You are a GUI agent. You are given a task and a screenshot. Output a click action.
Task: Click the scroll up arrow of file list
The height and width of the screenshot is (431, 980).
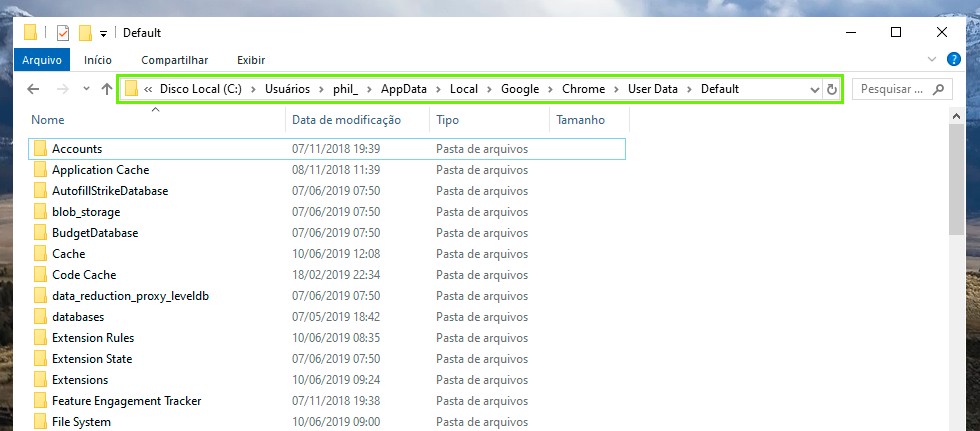pyautogui.click(x=956, y=116)
